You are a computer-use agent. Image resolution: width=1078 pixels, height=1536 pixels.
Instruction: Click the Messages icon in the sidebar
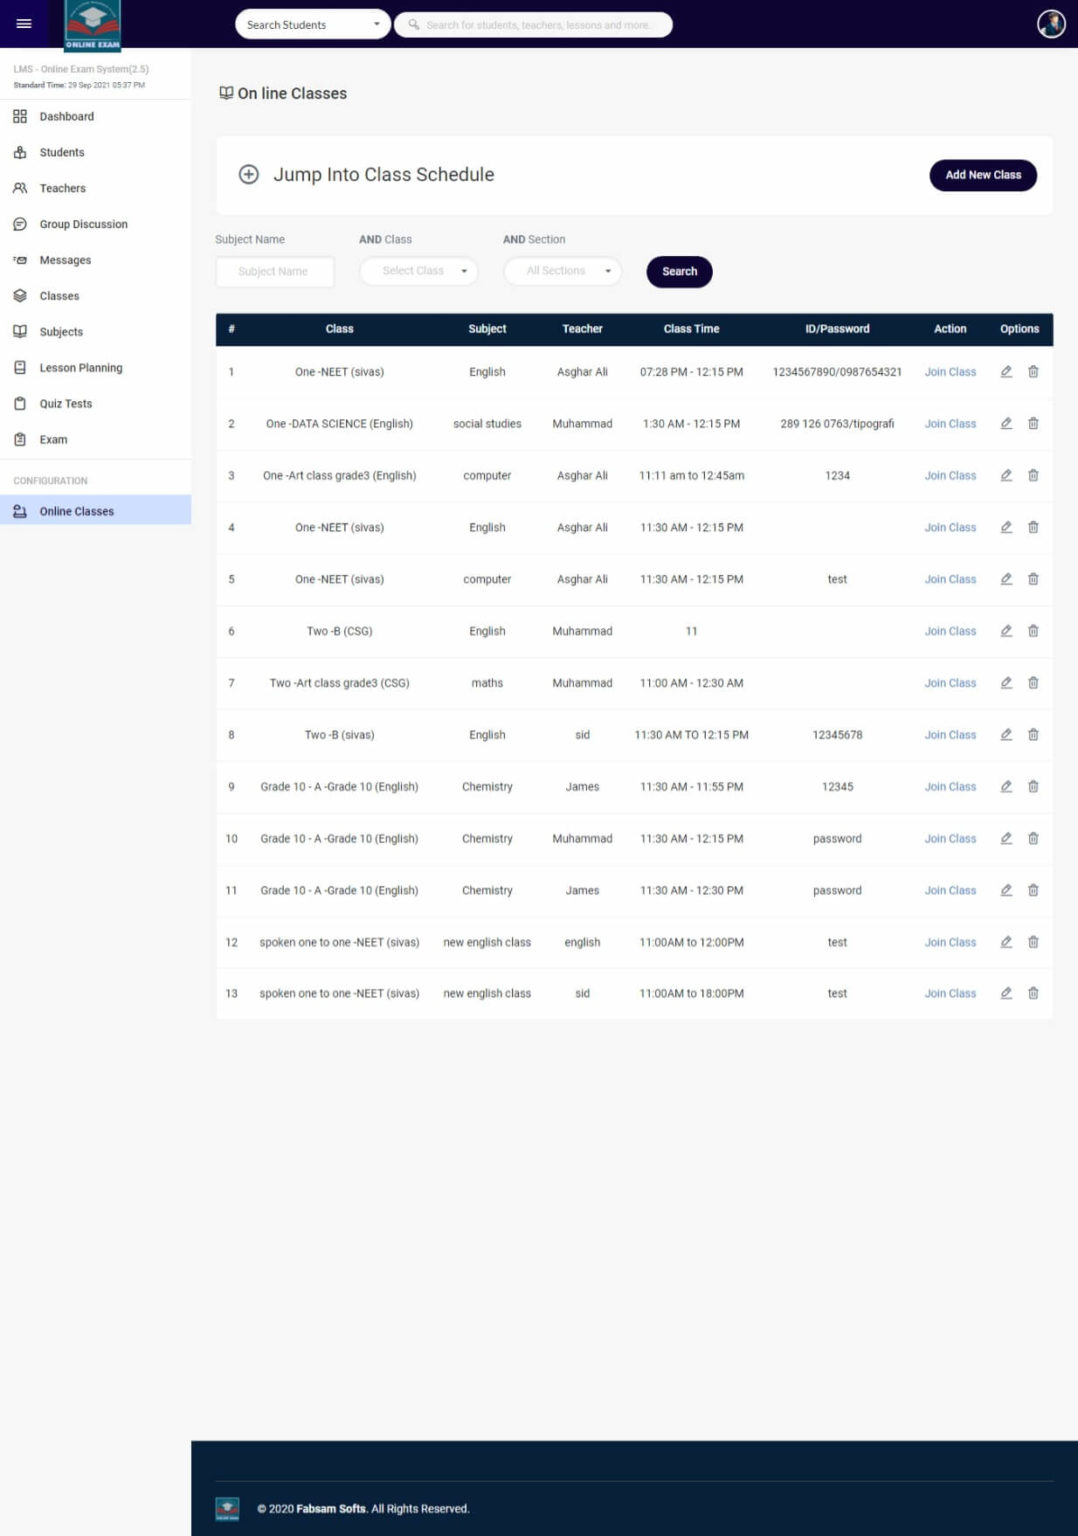(18, 260)
